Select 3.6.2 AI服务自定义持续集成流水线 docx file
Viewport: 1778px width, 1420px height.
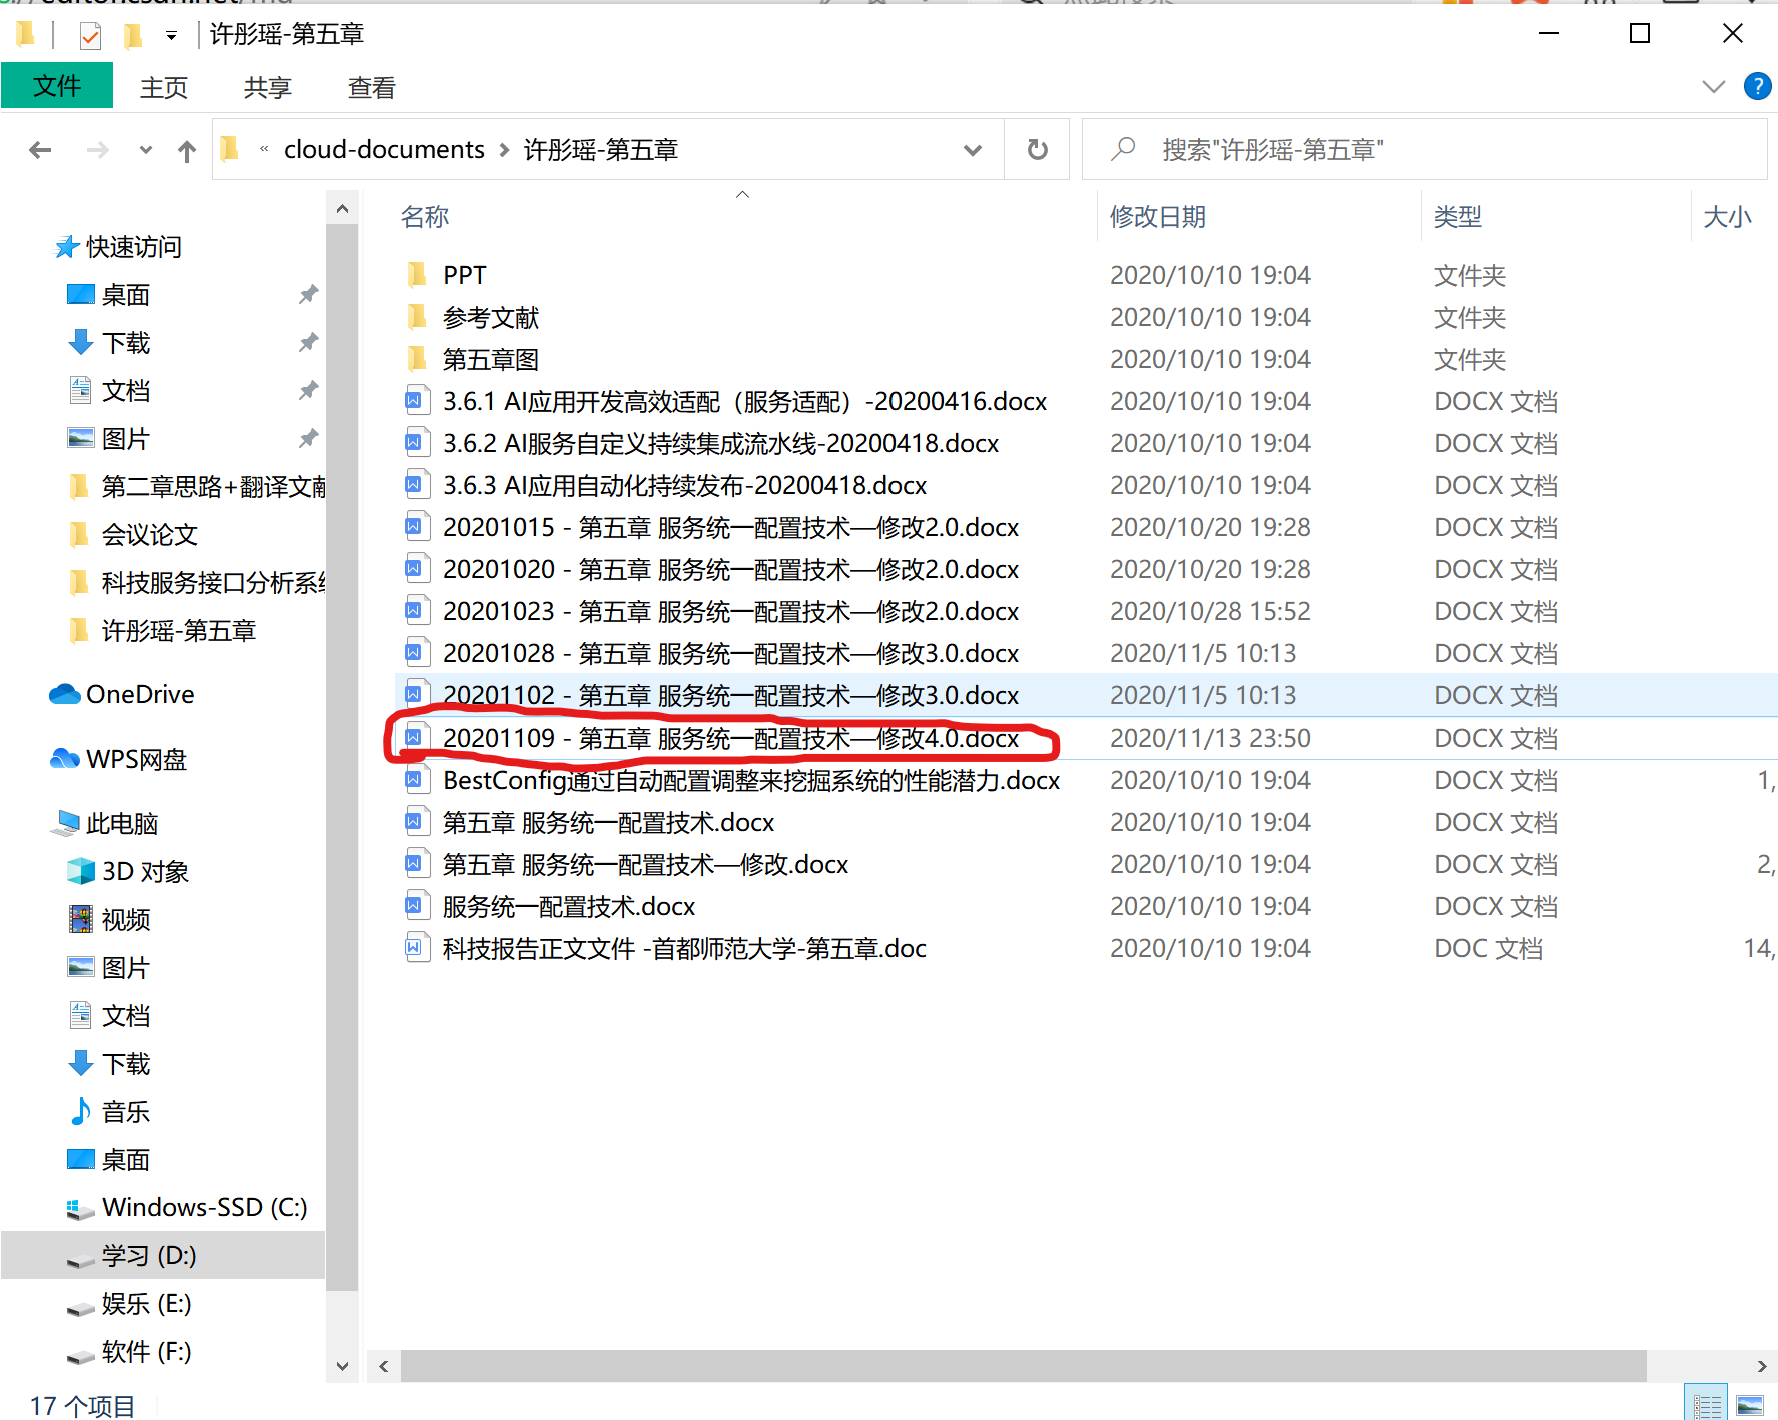[721, 443]
